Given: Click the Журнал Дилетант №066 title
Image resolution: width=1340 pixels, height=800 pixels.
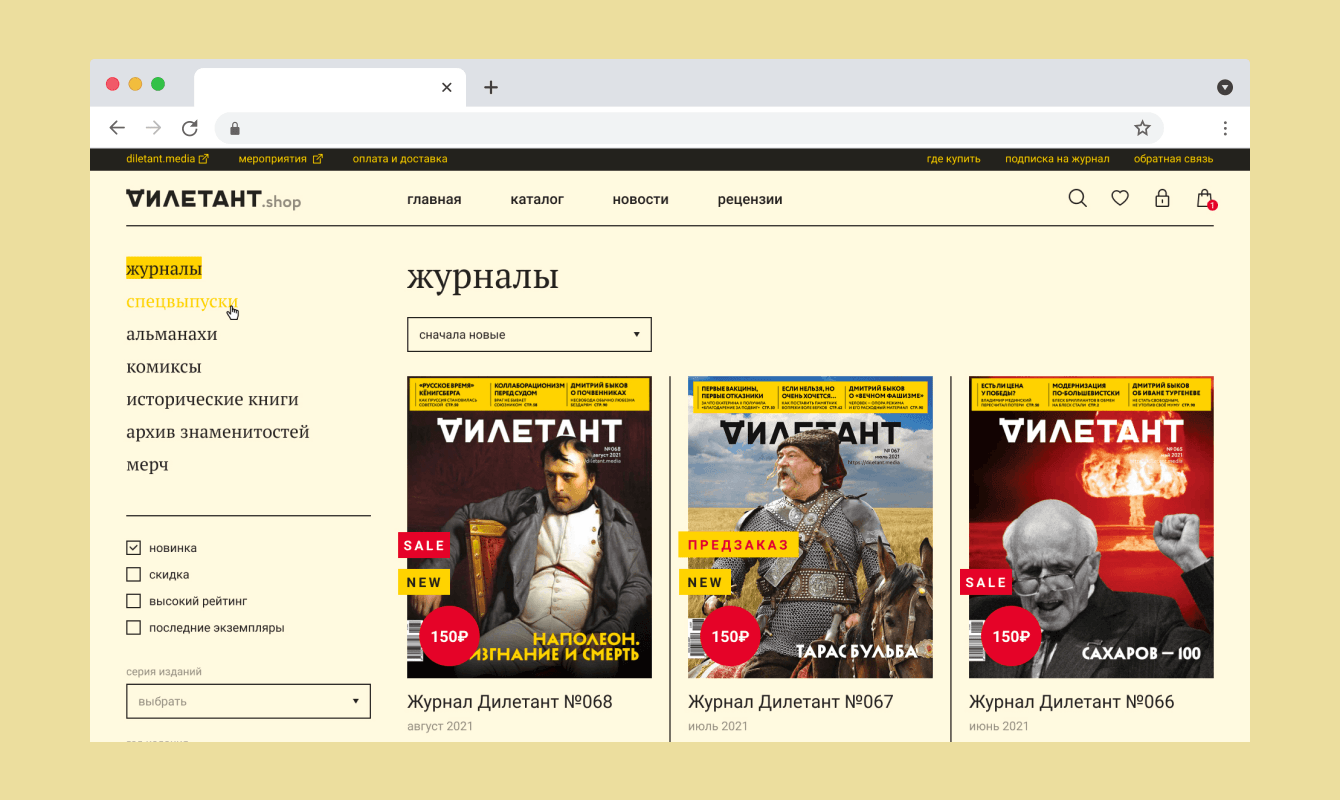Looking at the screenshot, I should pos(1072,702).
